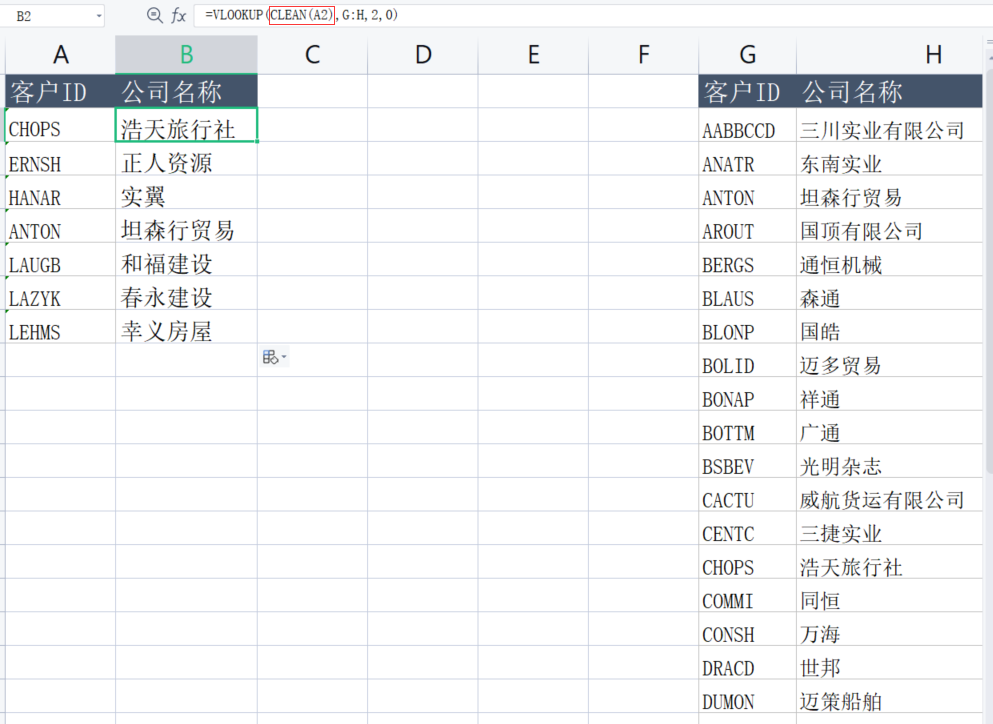Click the fx insert function icon
This screenshot has height=724, width=993.
(179, 16)
